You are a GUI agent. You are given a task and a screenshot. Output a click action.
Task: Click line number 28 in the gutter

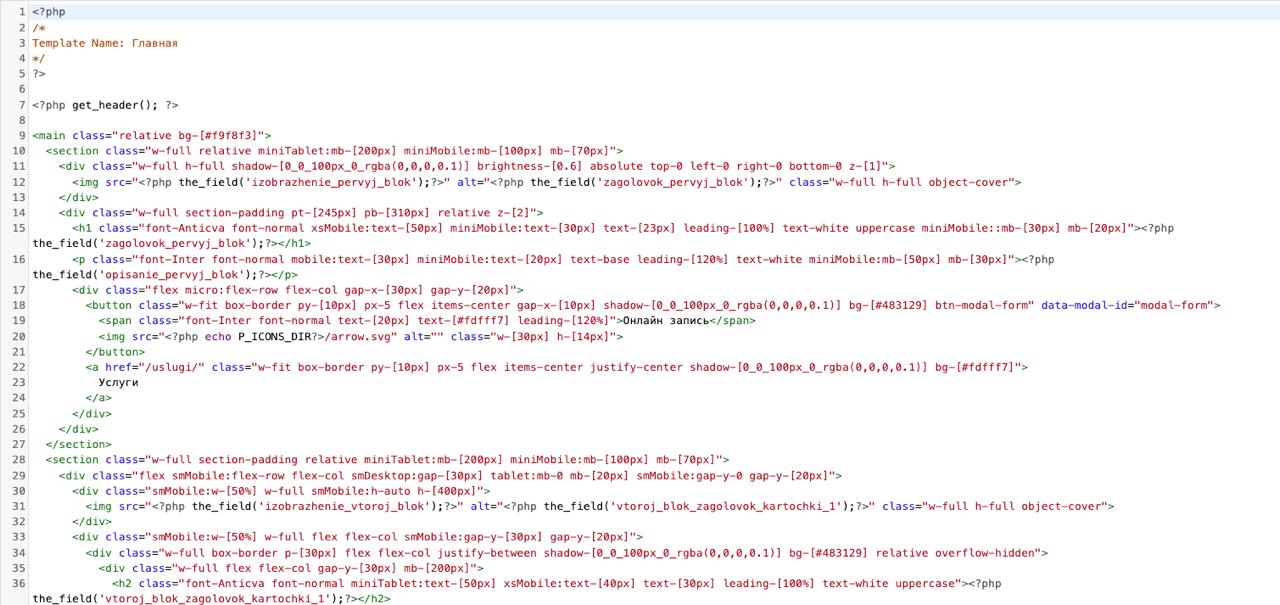pyautogui.click(x=19, y=460)
